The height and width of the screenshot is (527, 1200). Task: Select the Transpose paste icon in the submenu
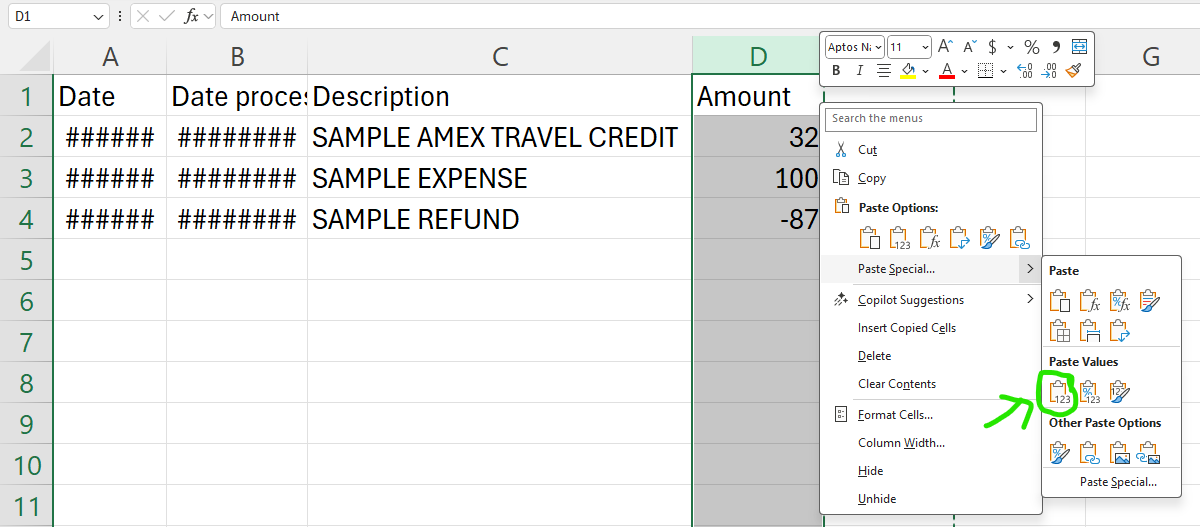[1119, 331]
